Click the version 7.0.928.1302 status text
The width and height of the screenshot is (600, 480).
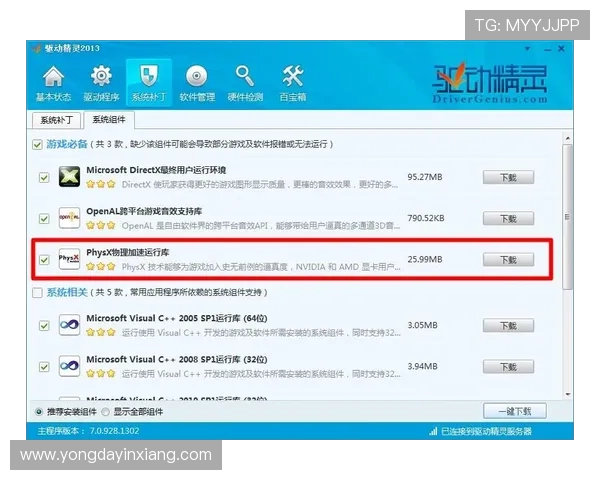[88, 431]
